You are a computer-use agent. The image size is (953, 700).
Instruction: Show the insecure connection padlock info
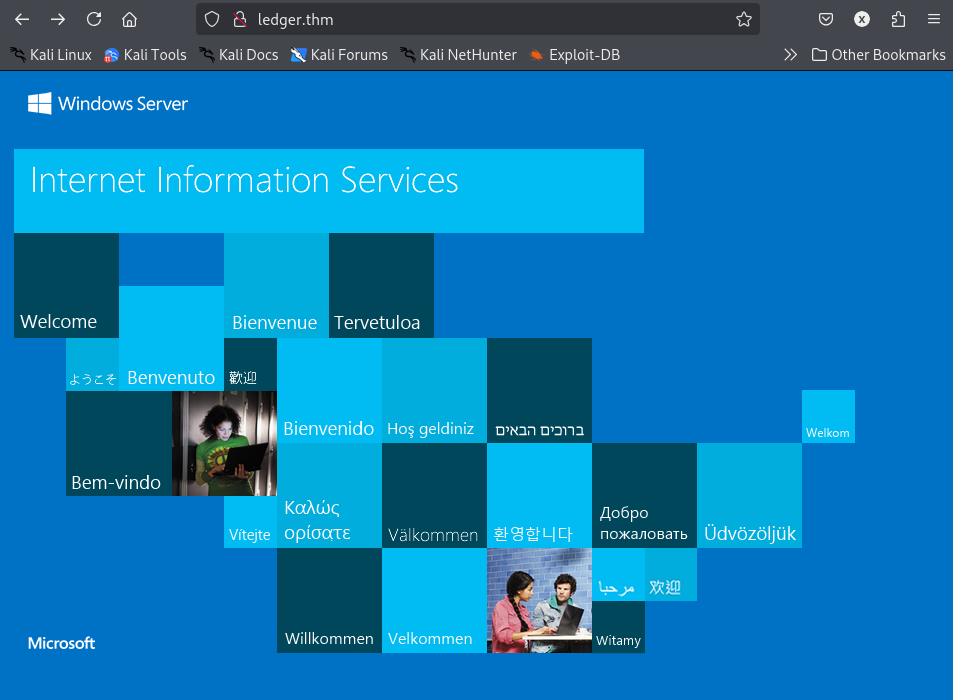click(x=240, y=19)
